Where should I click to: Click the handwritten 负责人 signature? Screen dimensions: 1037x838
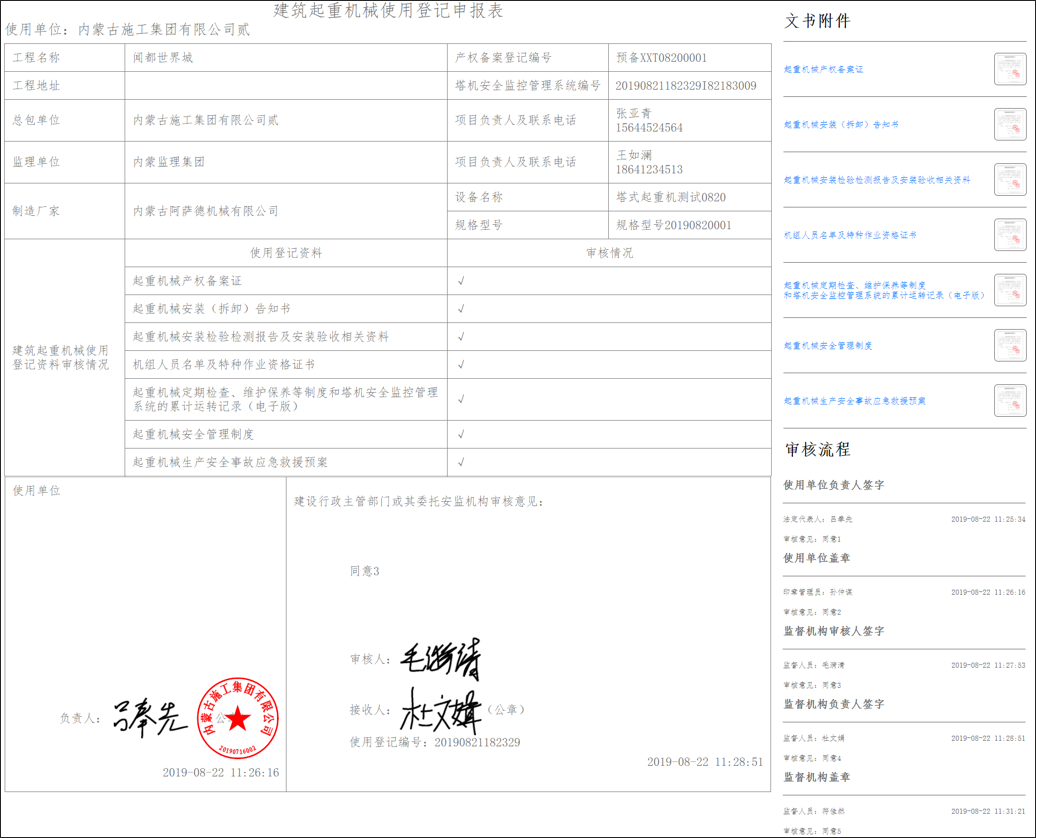pos(150,718)
